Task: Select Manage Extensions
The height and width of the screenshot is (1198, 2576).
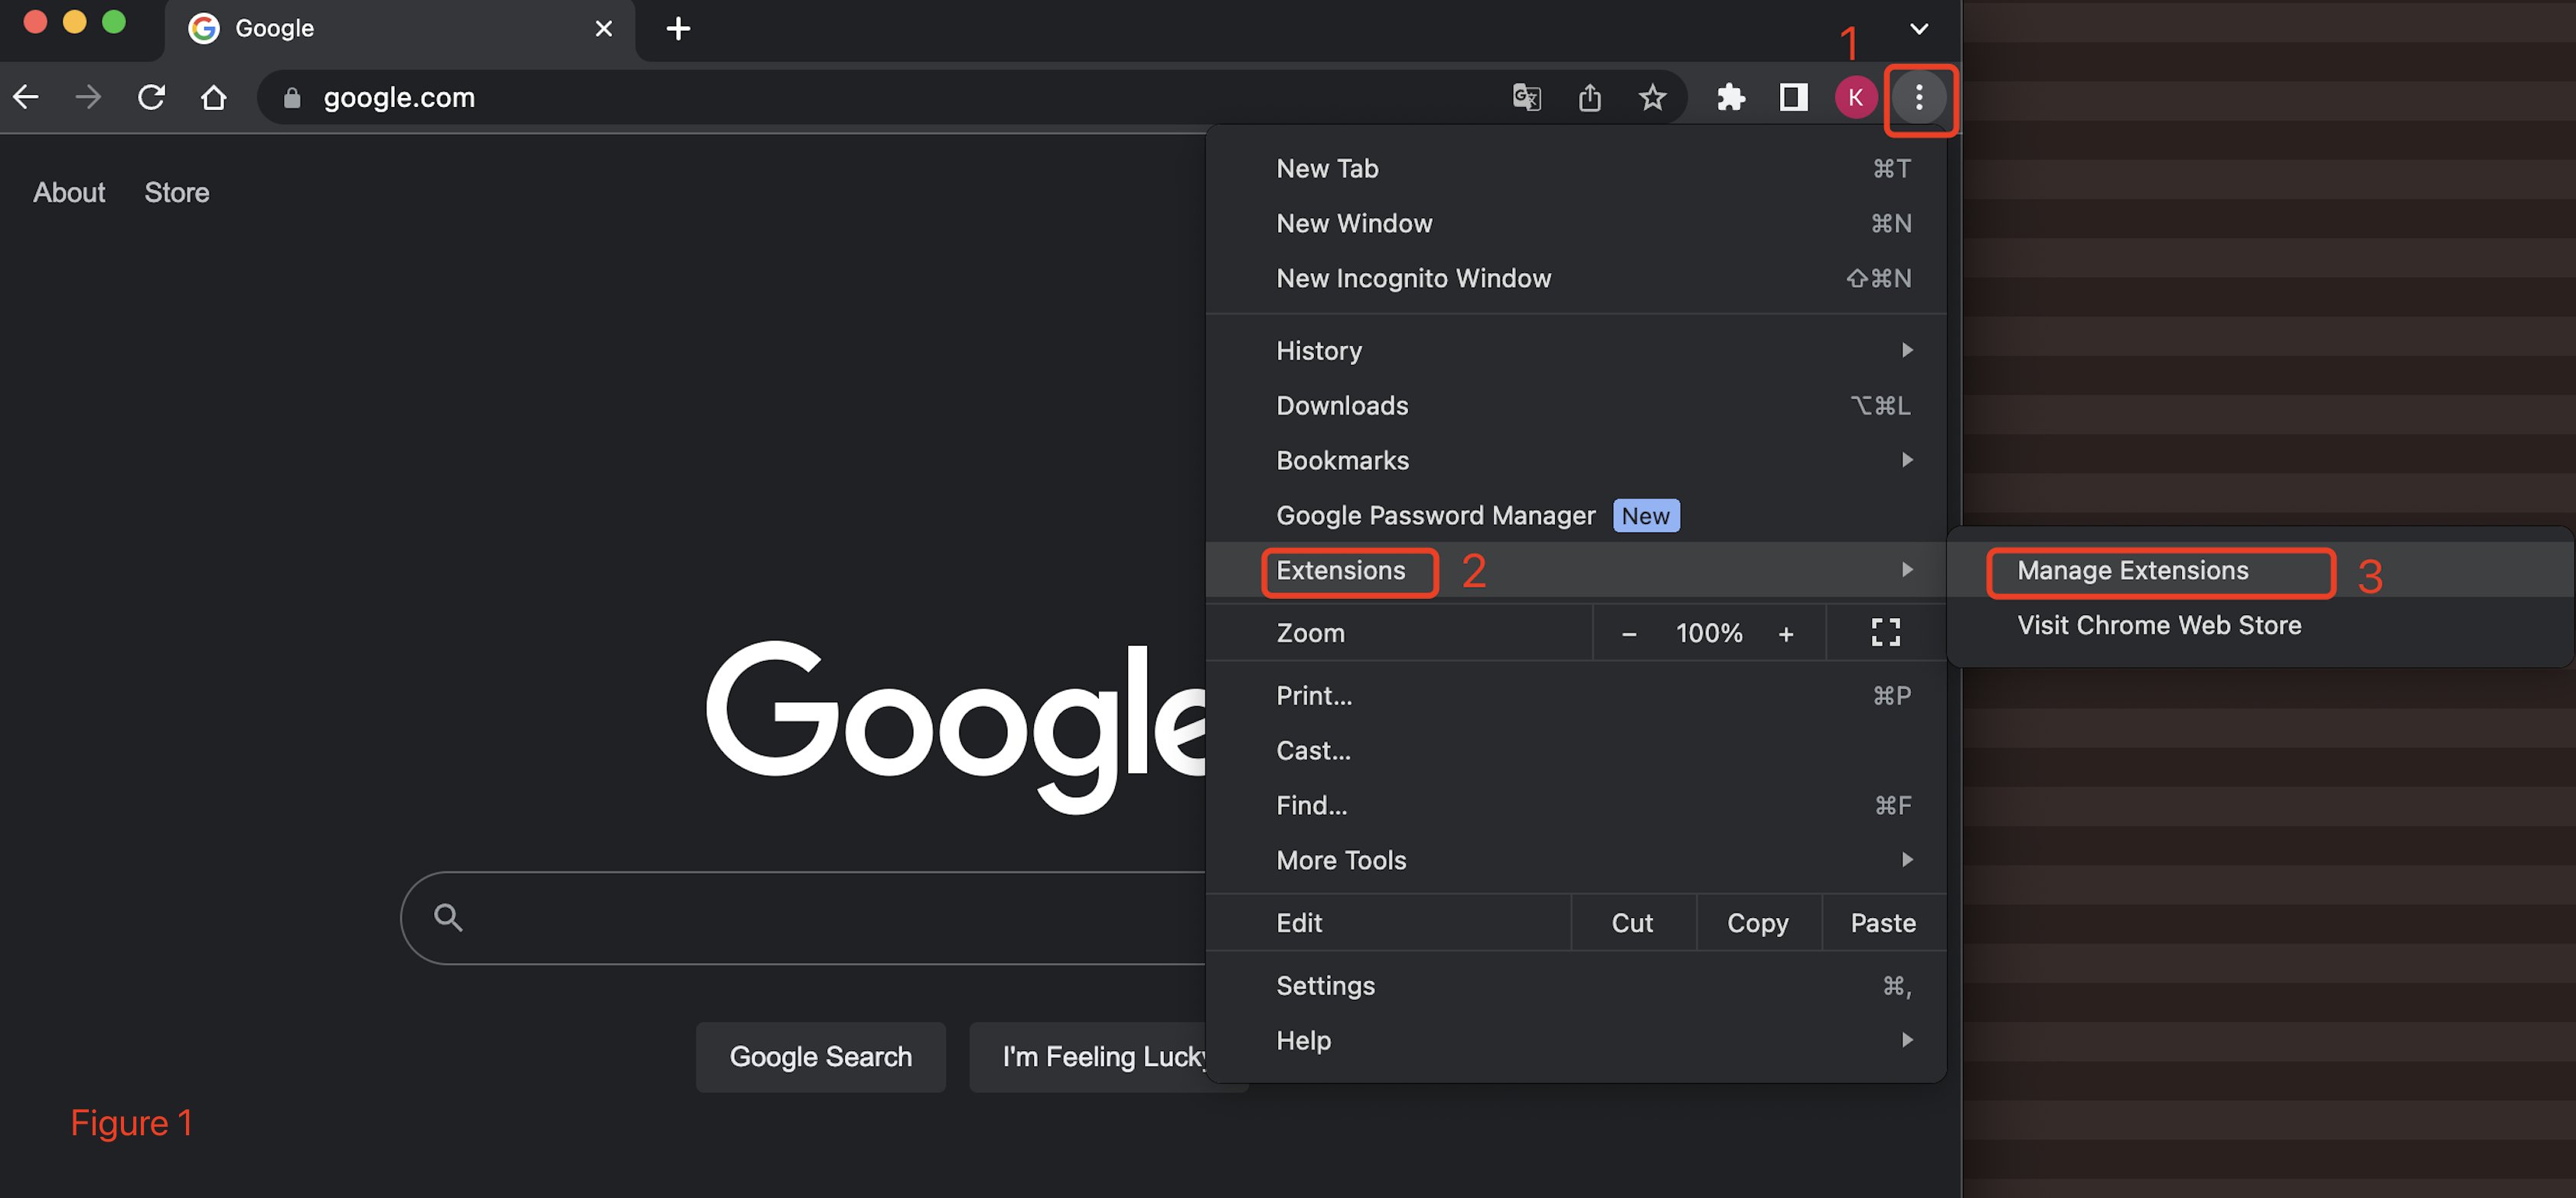Action: pyautogui.click(x=2260, y=570)
